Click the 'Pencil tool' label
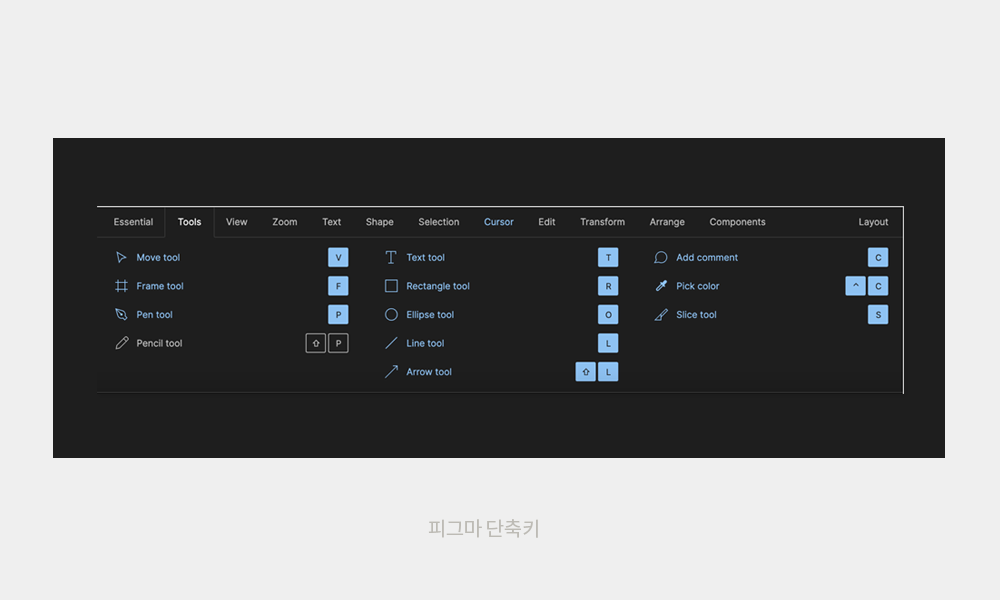This screenshot has width=1000, height=600. (x=159, y=343)
